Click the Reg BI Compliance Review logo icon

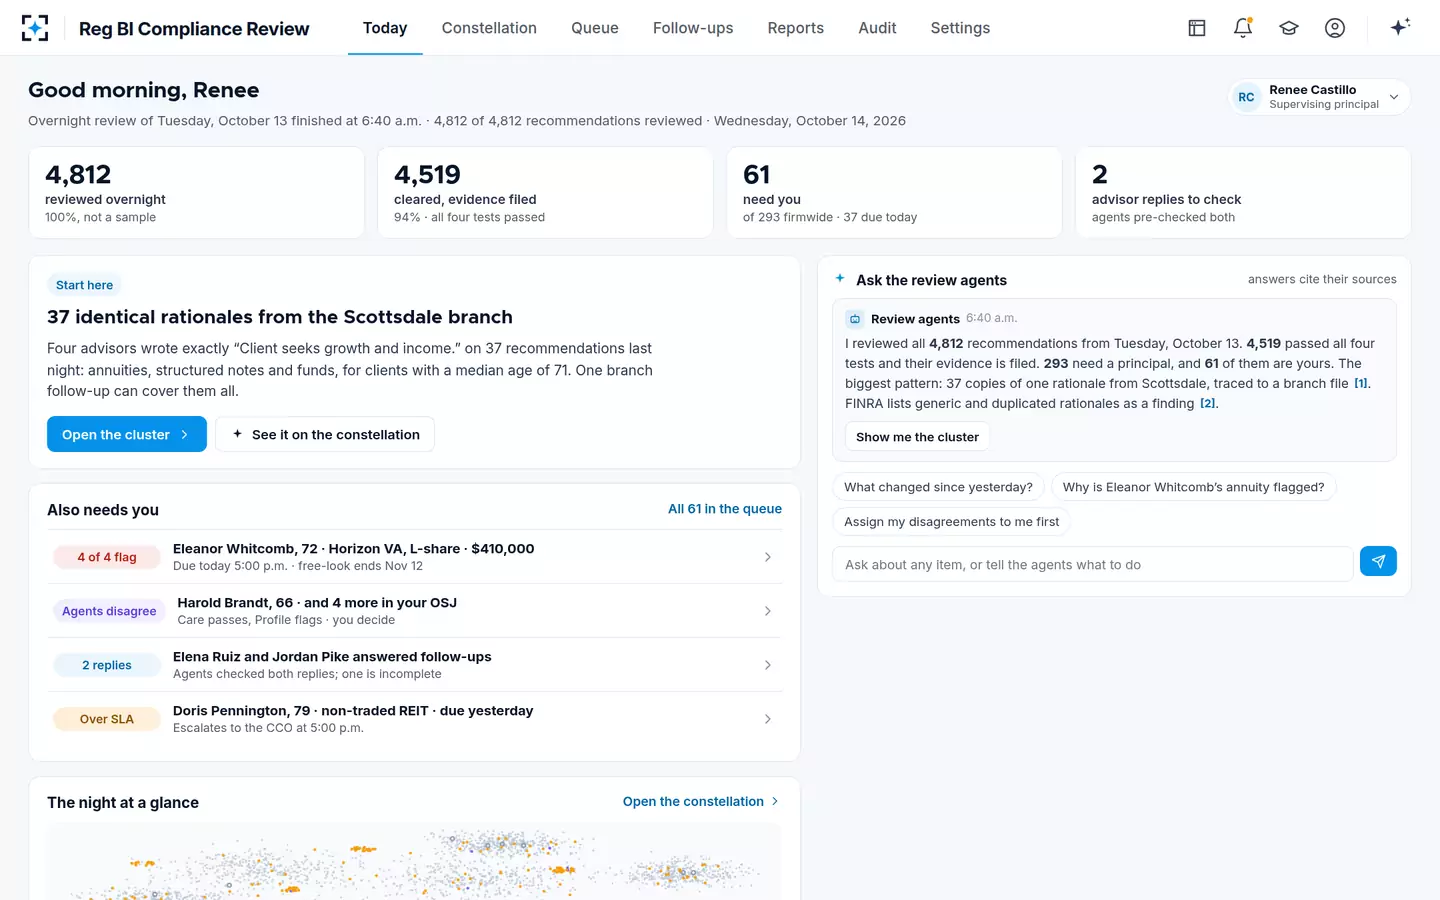(x=35, y=28)
